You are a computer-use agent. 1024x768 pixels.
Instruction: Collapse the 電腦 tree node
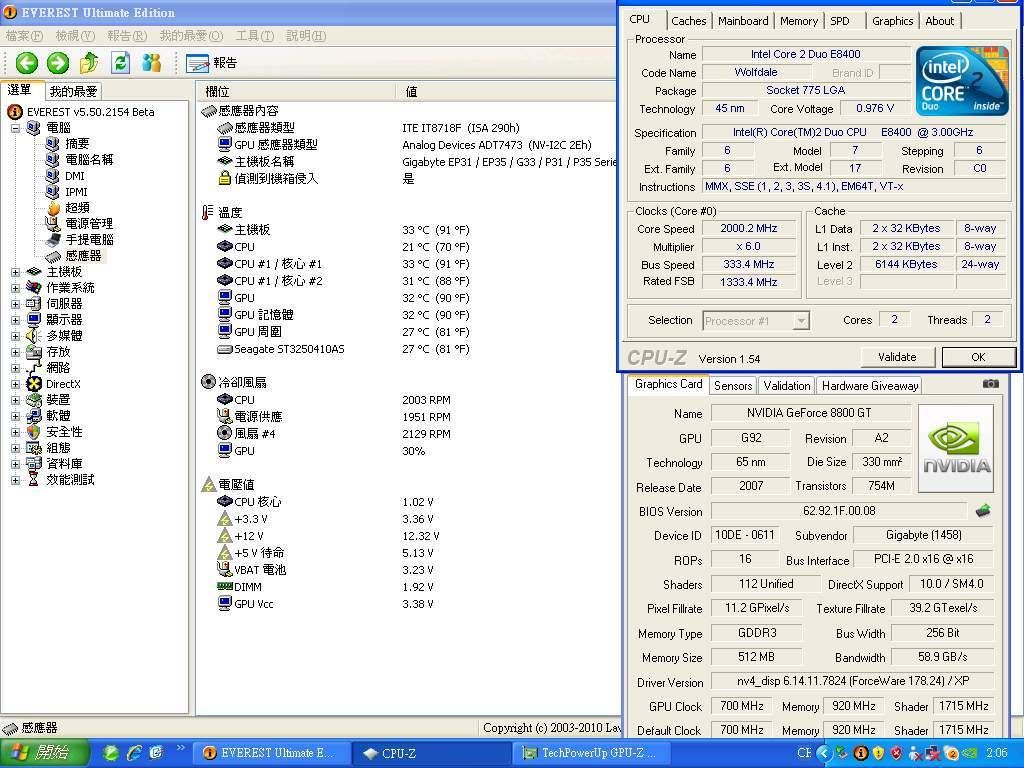click(x=16, y=128)
